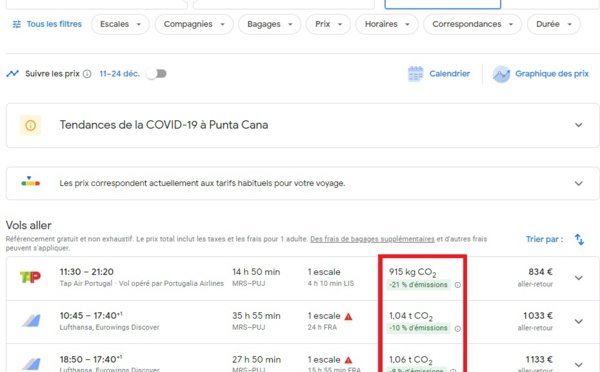
Task: Expand the 1 133 € flight details
Action: coord(579,365)
